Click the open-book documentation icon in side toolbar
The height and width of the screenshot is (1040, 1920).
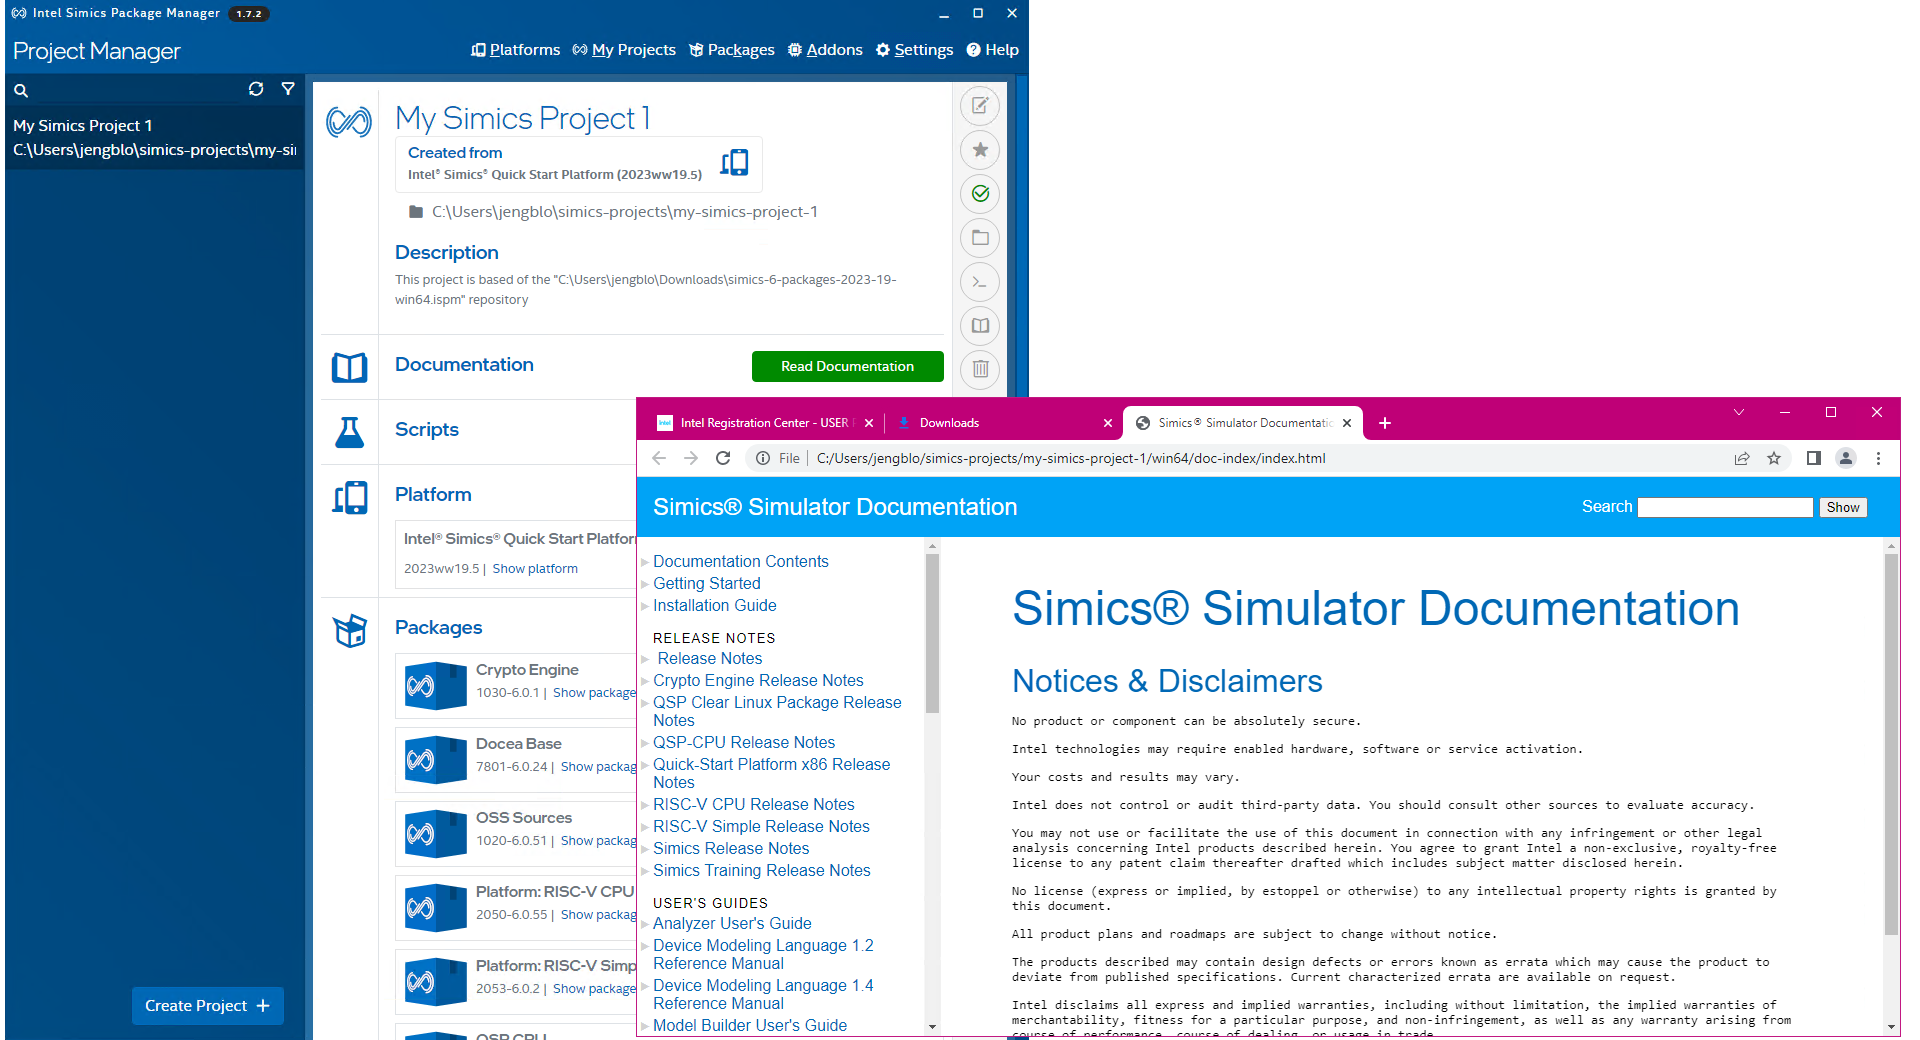(x=980, y=325)
